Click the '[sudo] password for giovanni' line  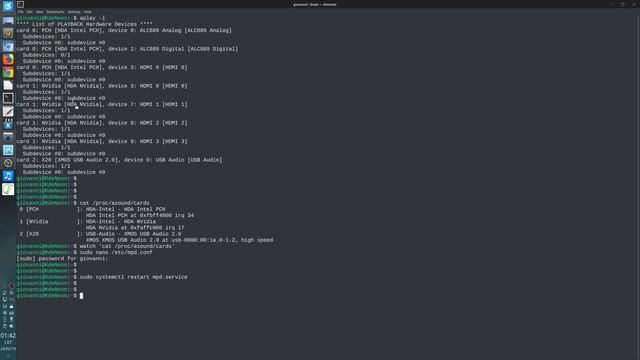[62, 258]
